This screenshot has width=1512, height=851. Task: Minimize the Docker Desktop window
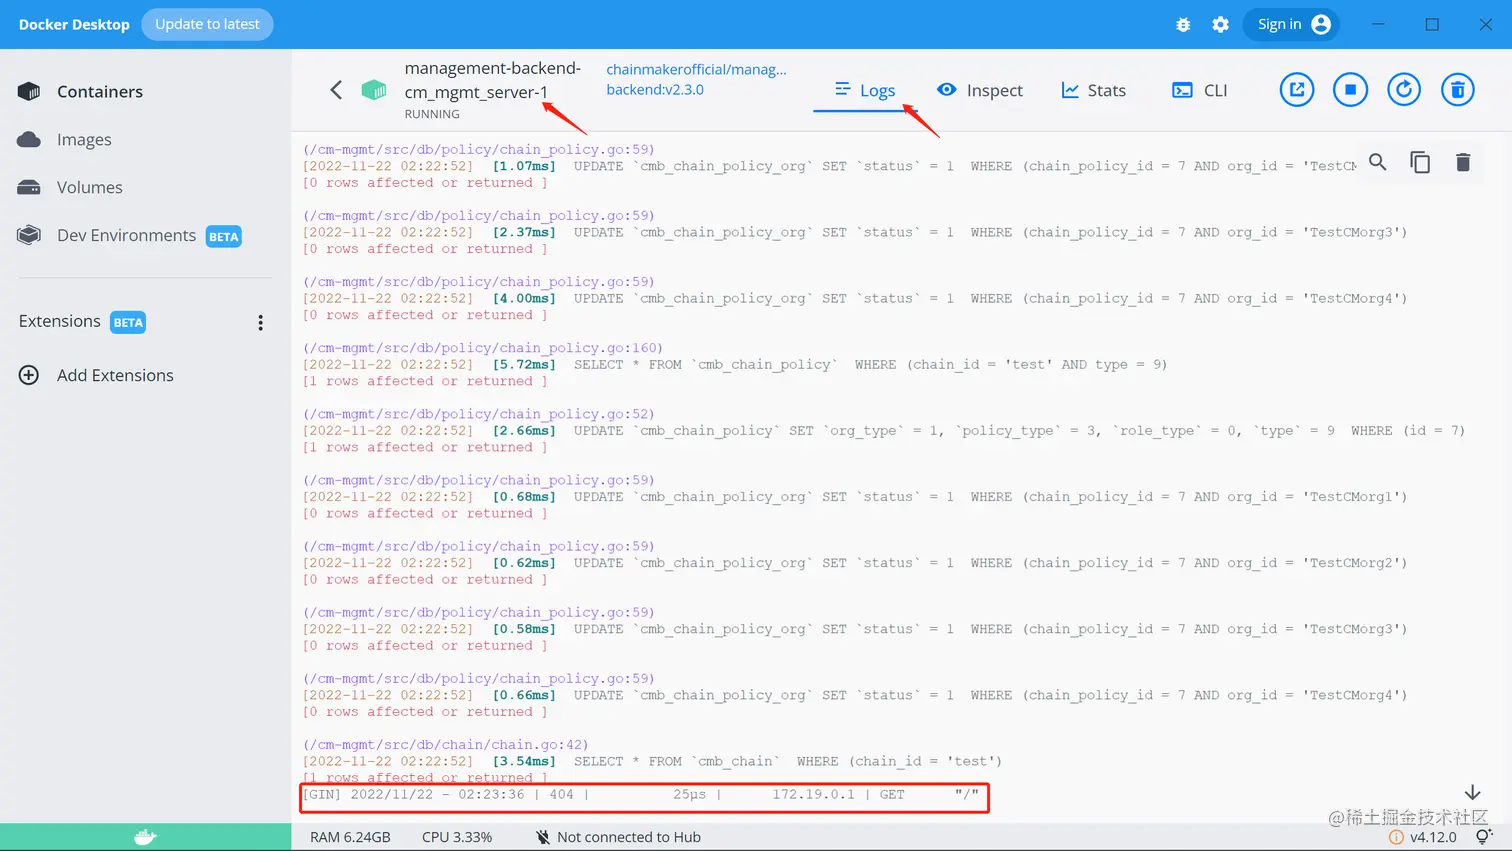pos(1378,24)
